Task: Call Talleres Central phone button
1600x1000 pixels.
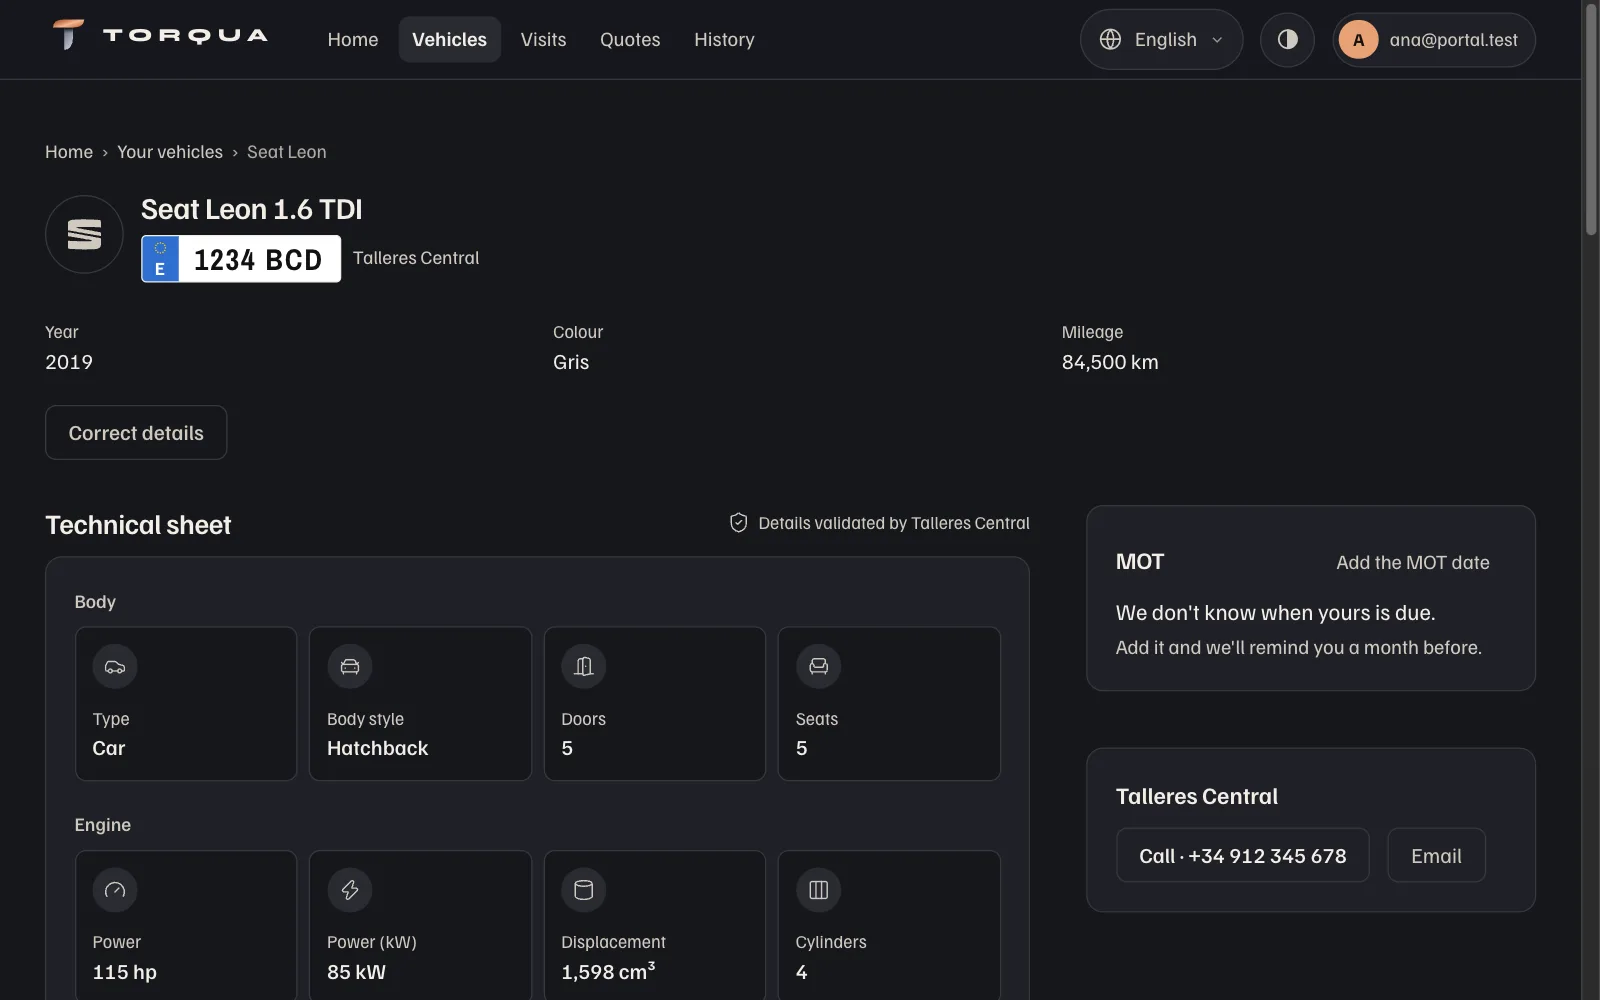Action: click(x=1242, y=856)
